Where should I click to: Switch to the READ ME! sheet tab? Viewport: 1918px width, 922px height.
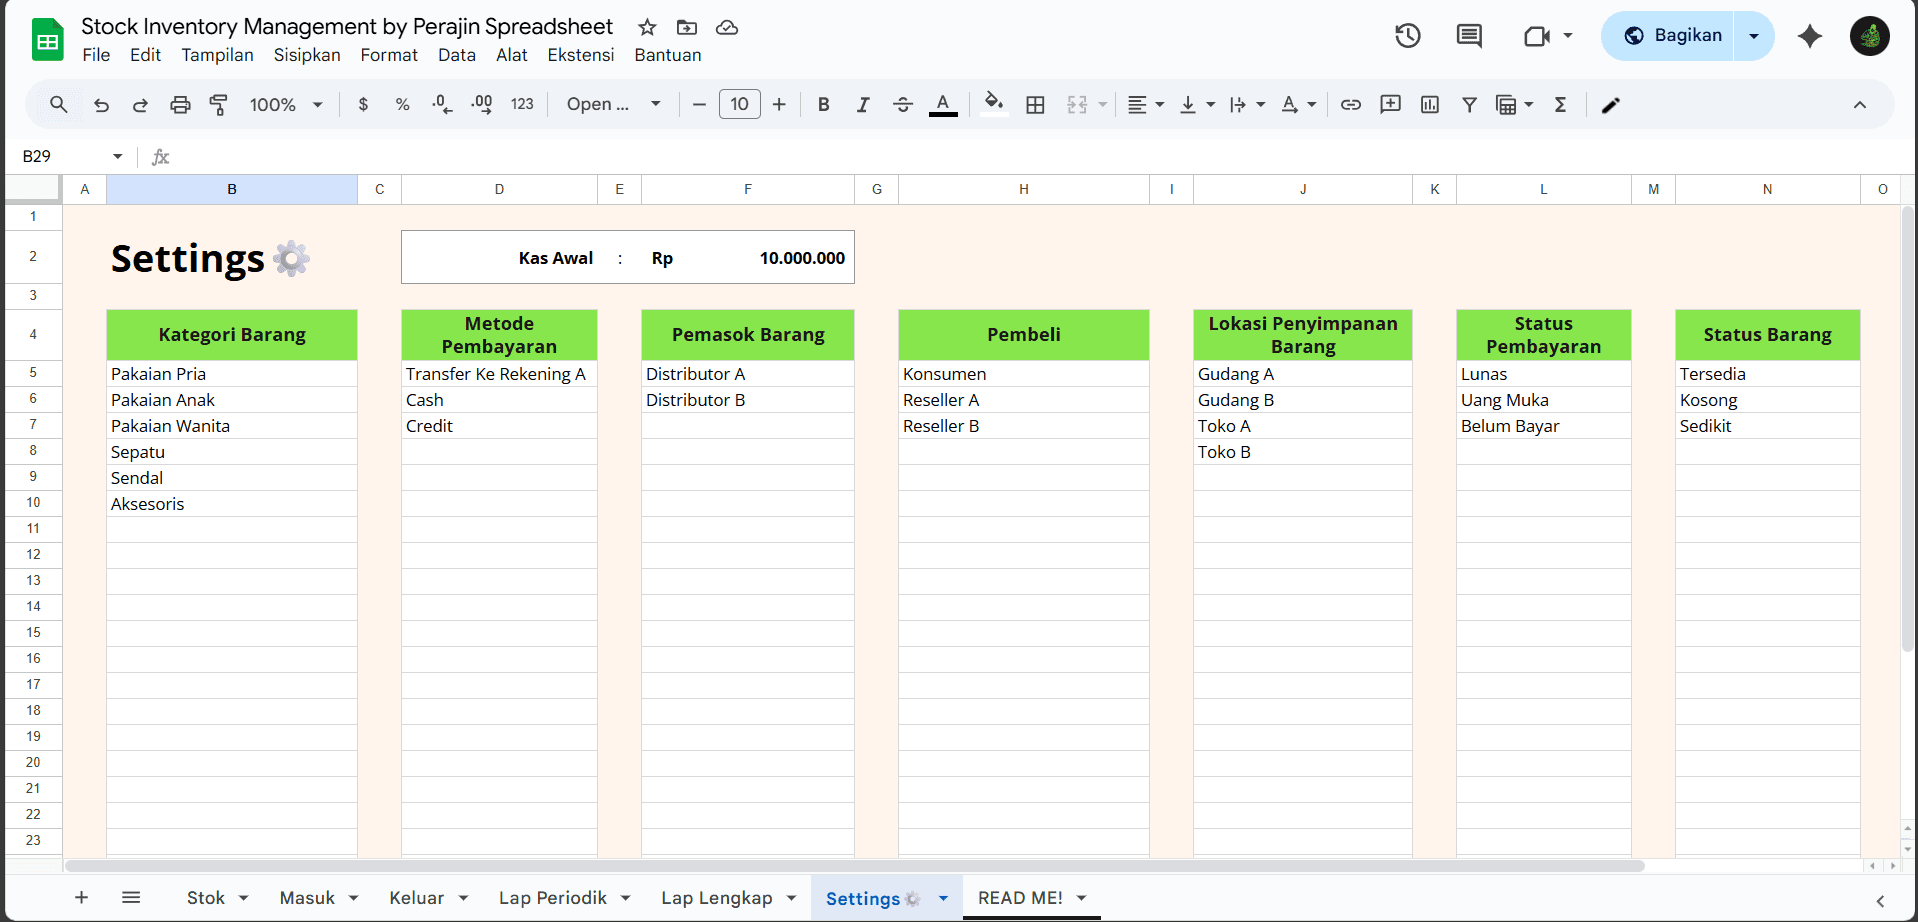pos(1020,898)
